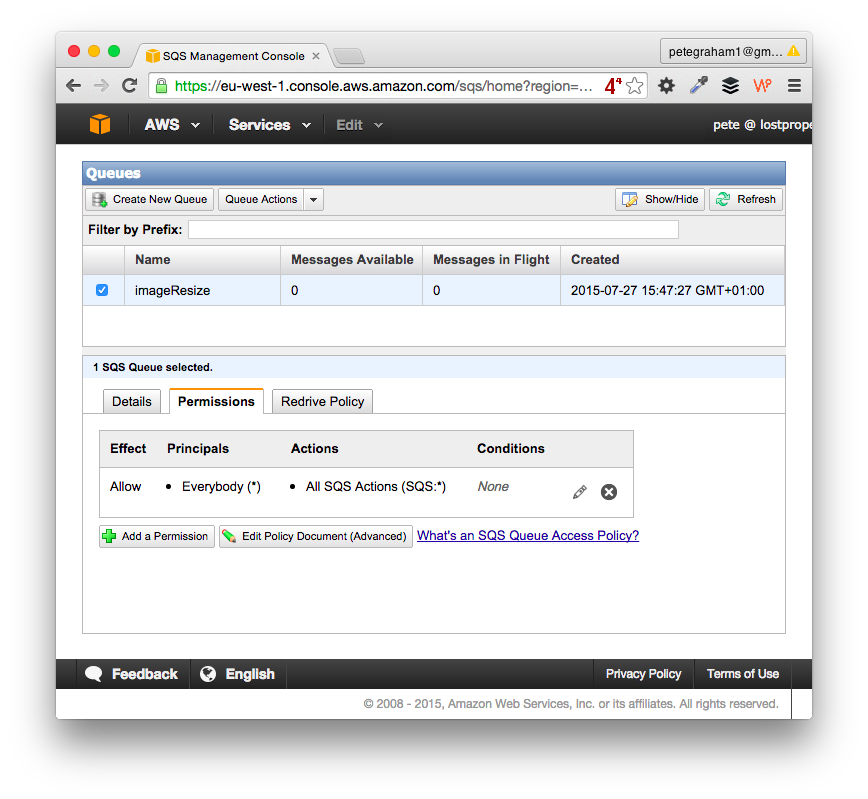Bookmark this page with the star icon
The width and height of the screenshot is (868, 799).
coord(634,86)
